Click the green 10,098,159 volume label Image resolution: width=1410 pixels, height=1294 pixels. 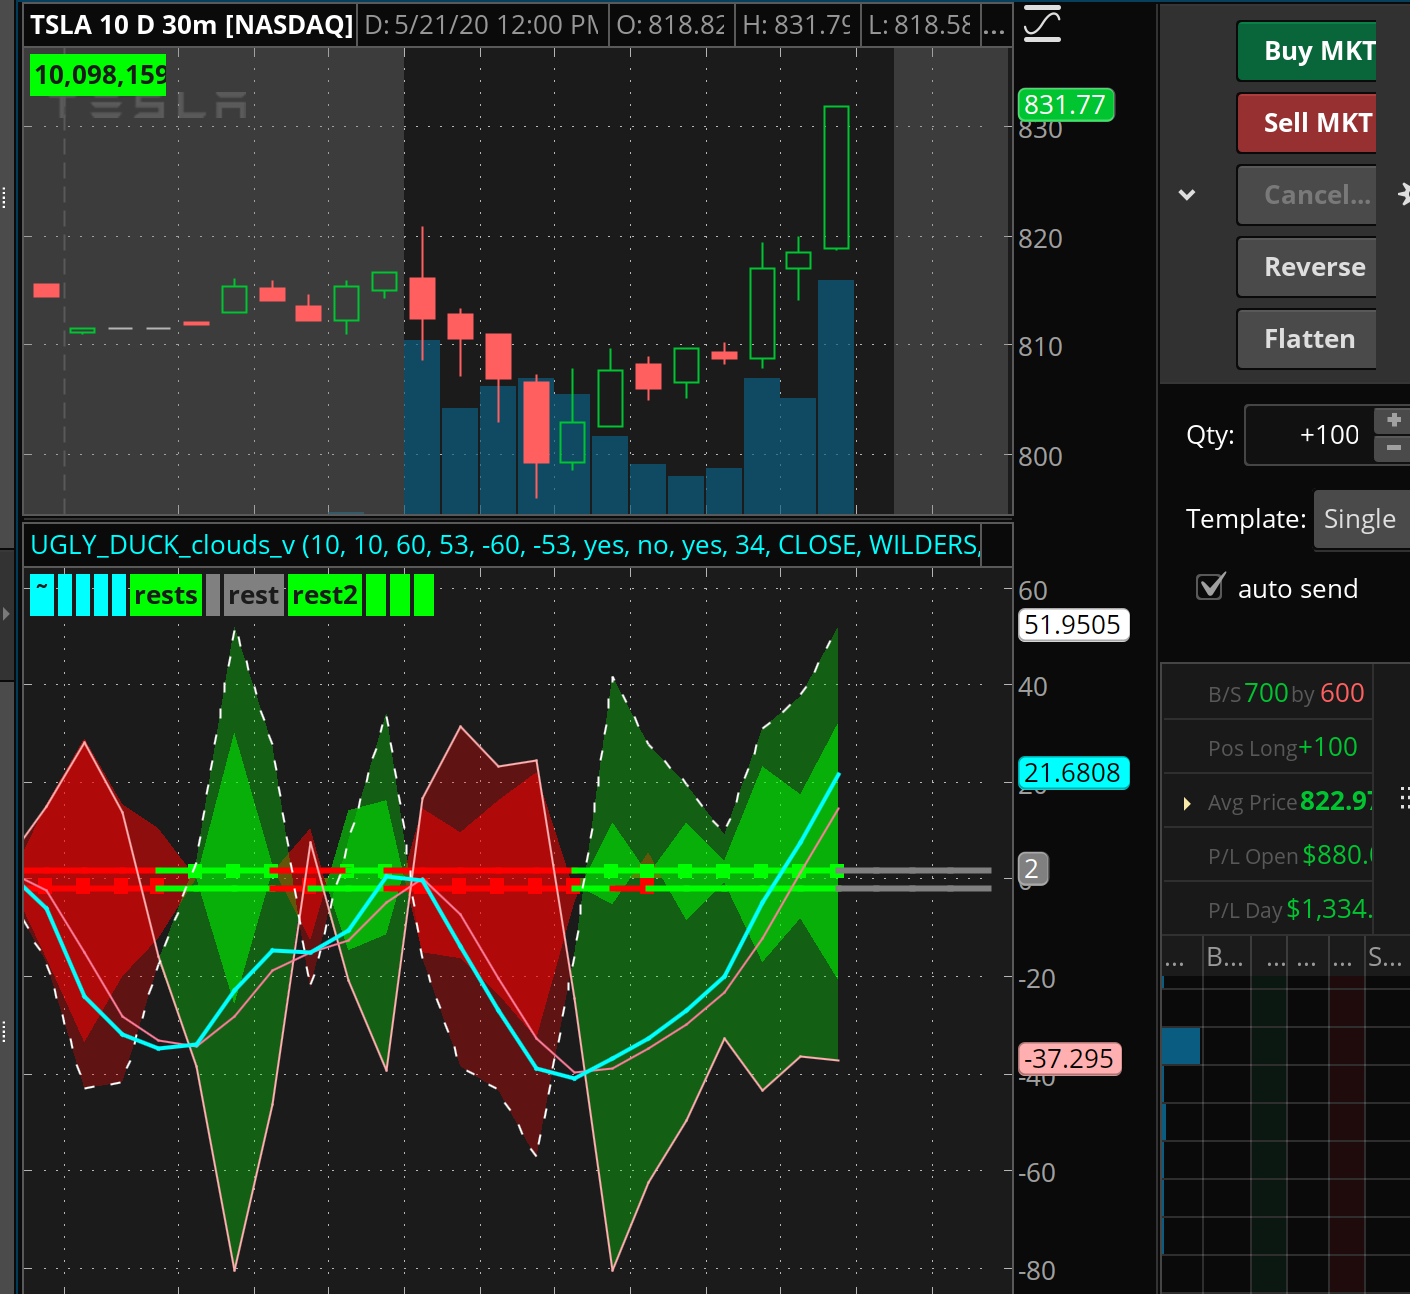click(99, 75)
